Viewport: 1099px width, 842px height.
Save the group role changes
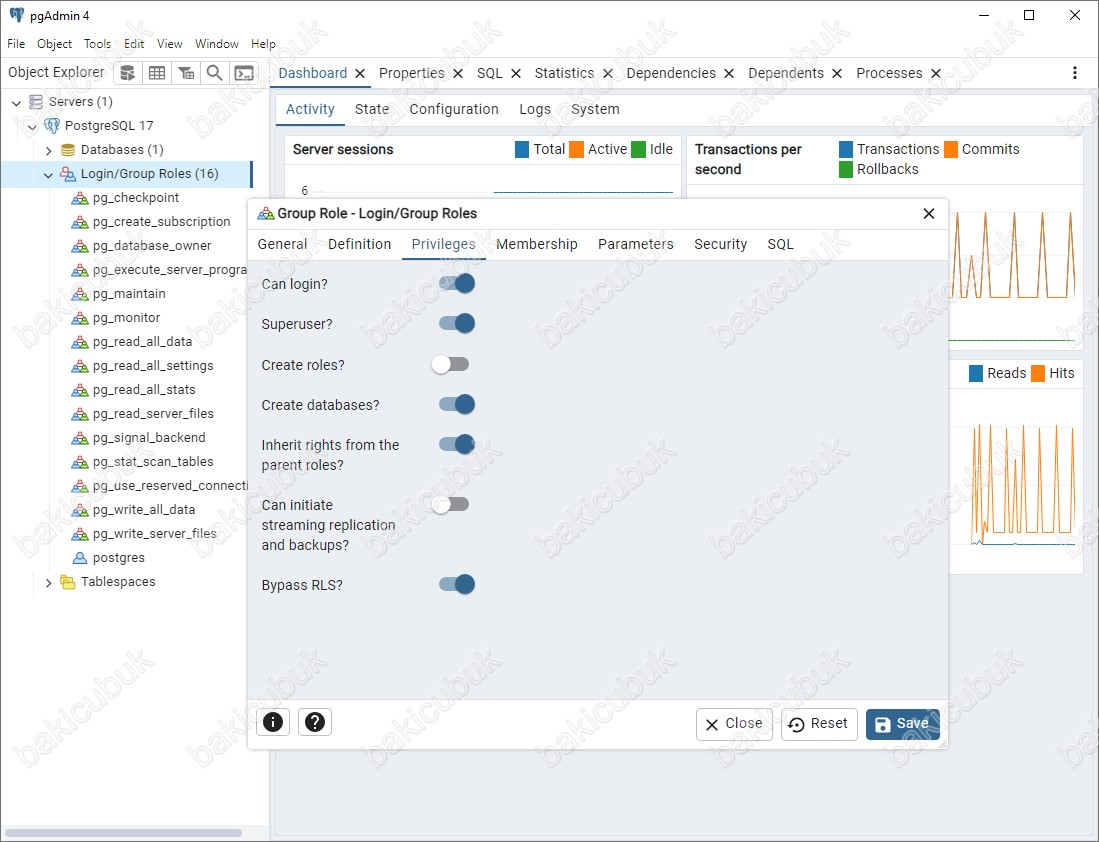click(902, 724)
